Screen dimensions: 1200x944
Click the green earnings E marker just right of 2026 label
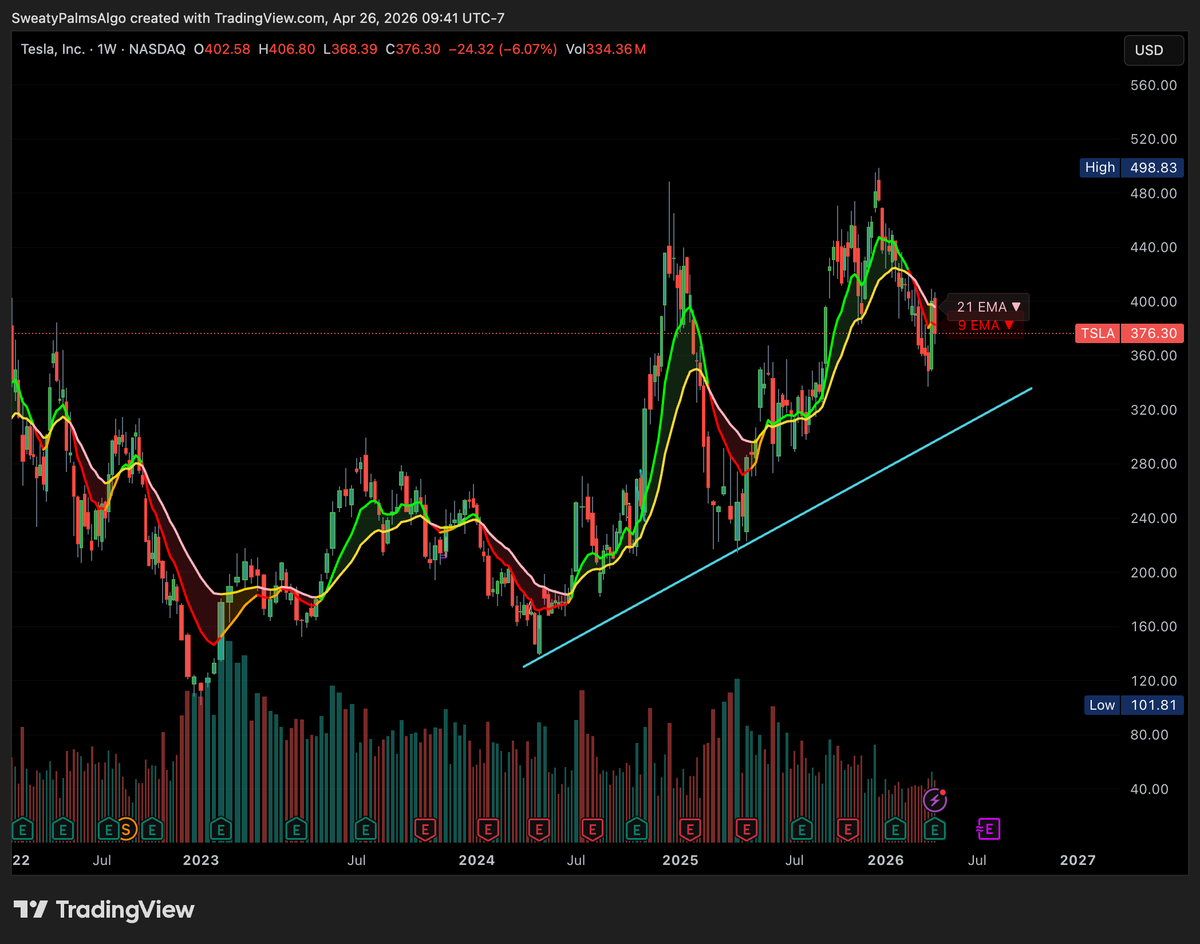click(895, 829)
